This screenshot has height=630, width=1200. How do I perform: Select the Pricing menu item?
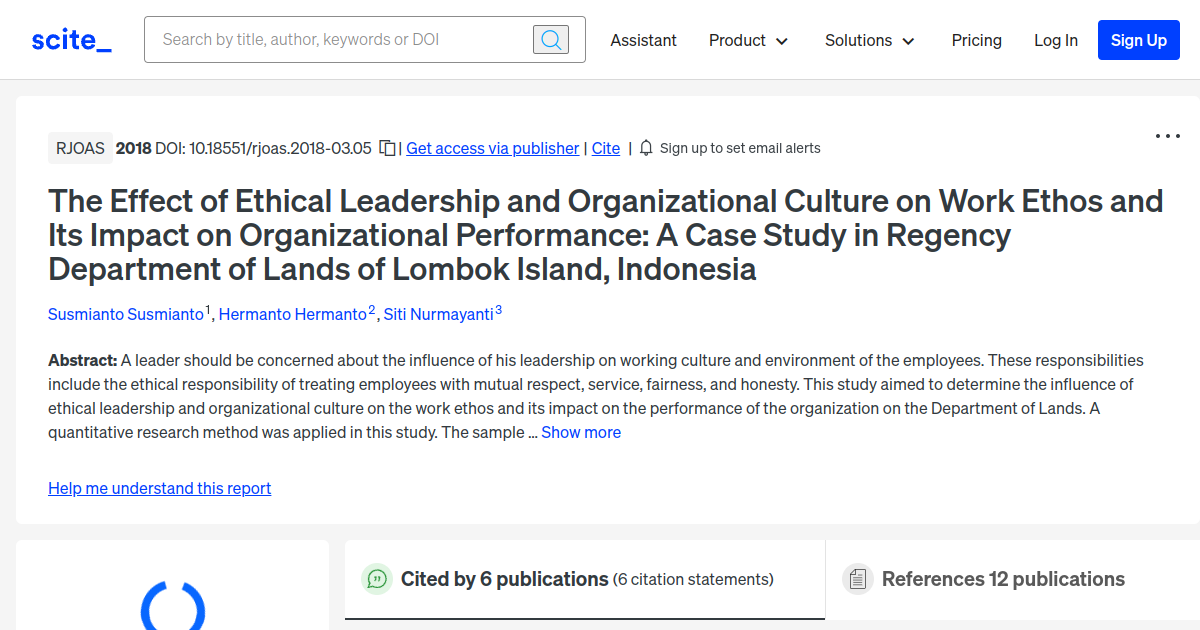[976, 40]
